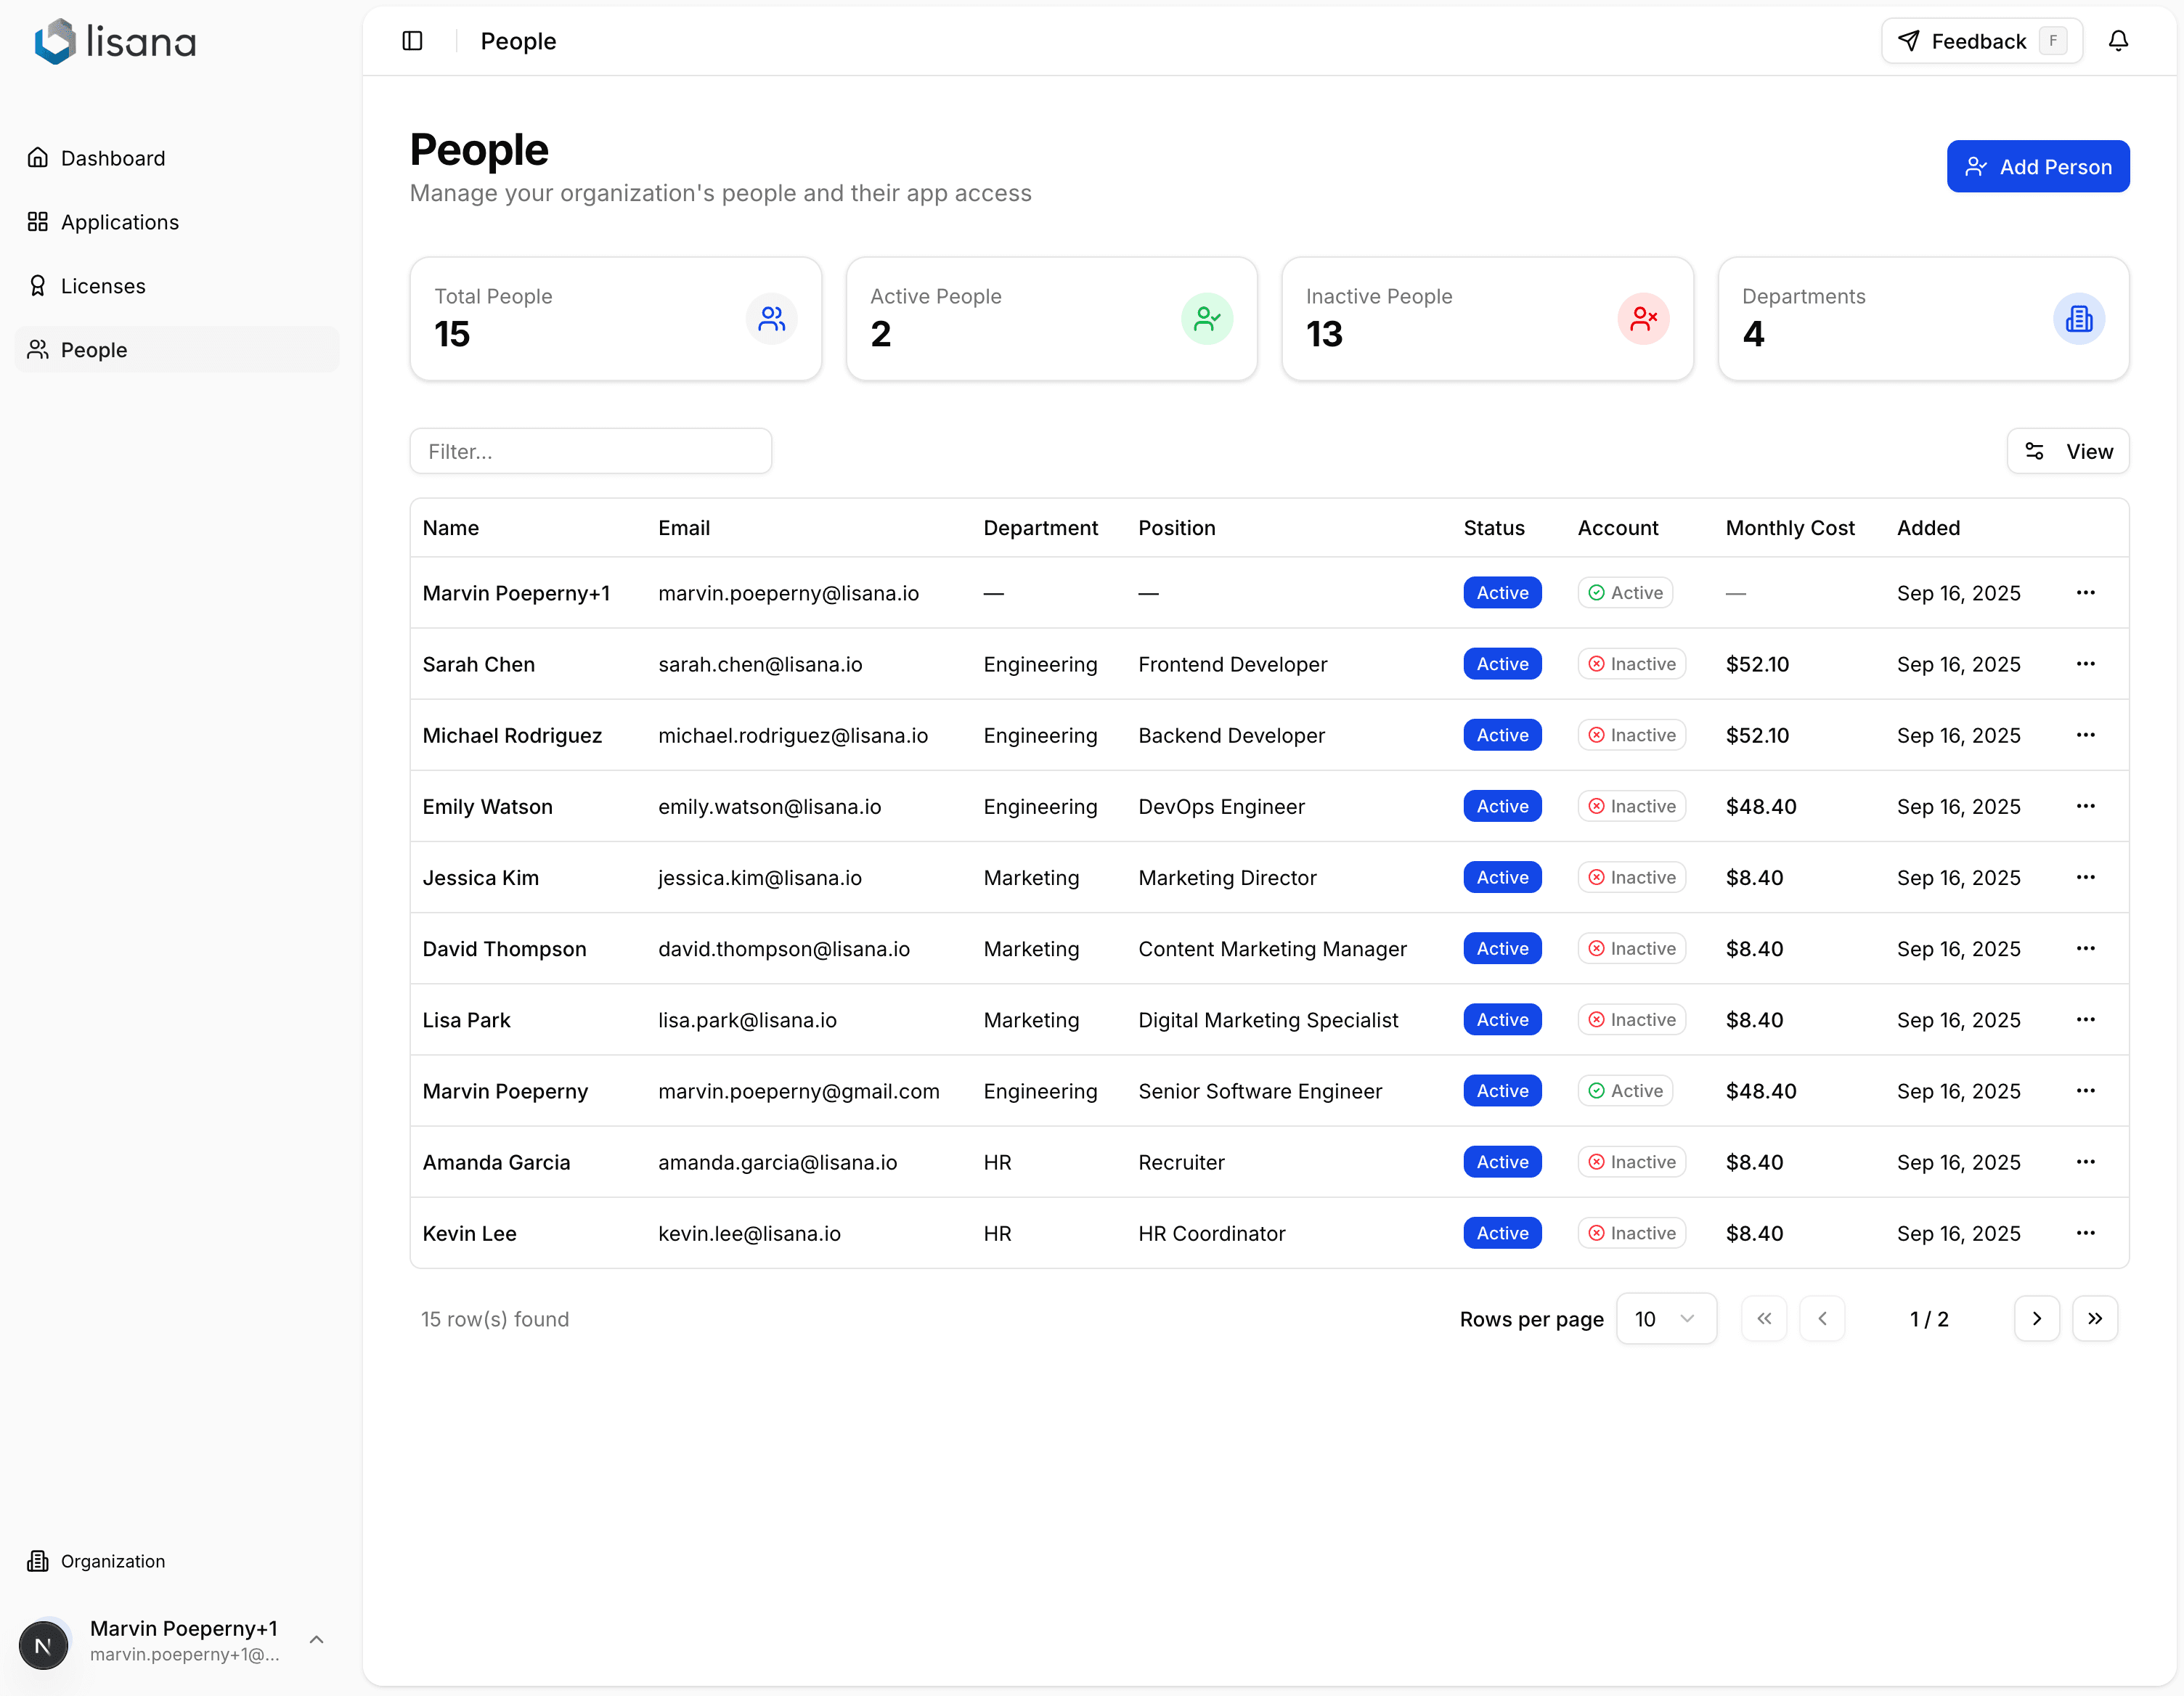Viewport: 2184px width, 1696px height.
Task: Open the Rows per page dropdown
Action: click(x=1666, y=1319)
